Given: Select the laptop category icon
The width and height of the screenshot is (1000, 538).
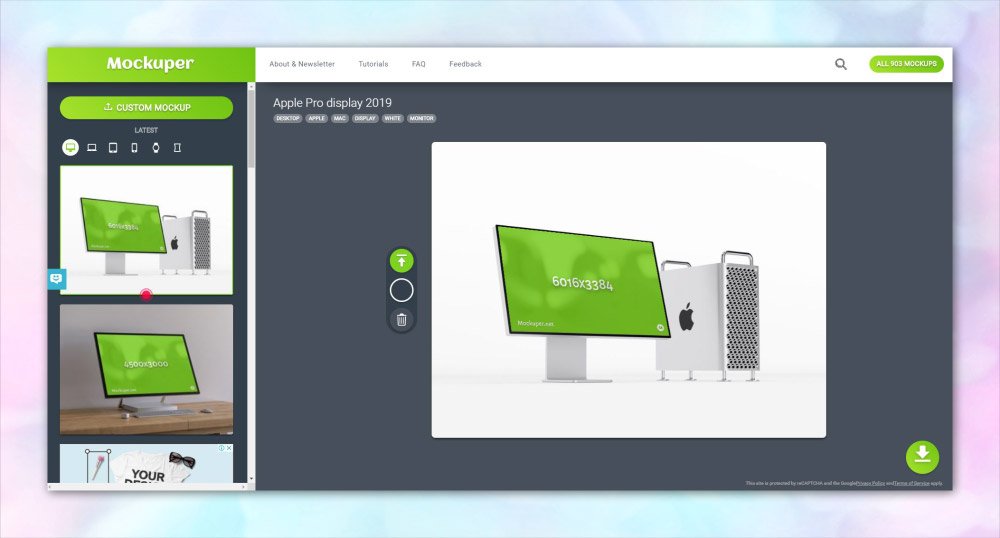Looking at the screenshot, I should (x=92, y=148).
